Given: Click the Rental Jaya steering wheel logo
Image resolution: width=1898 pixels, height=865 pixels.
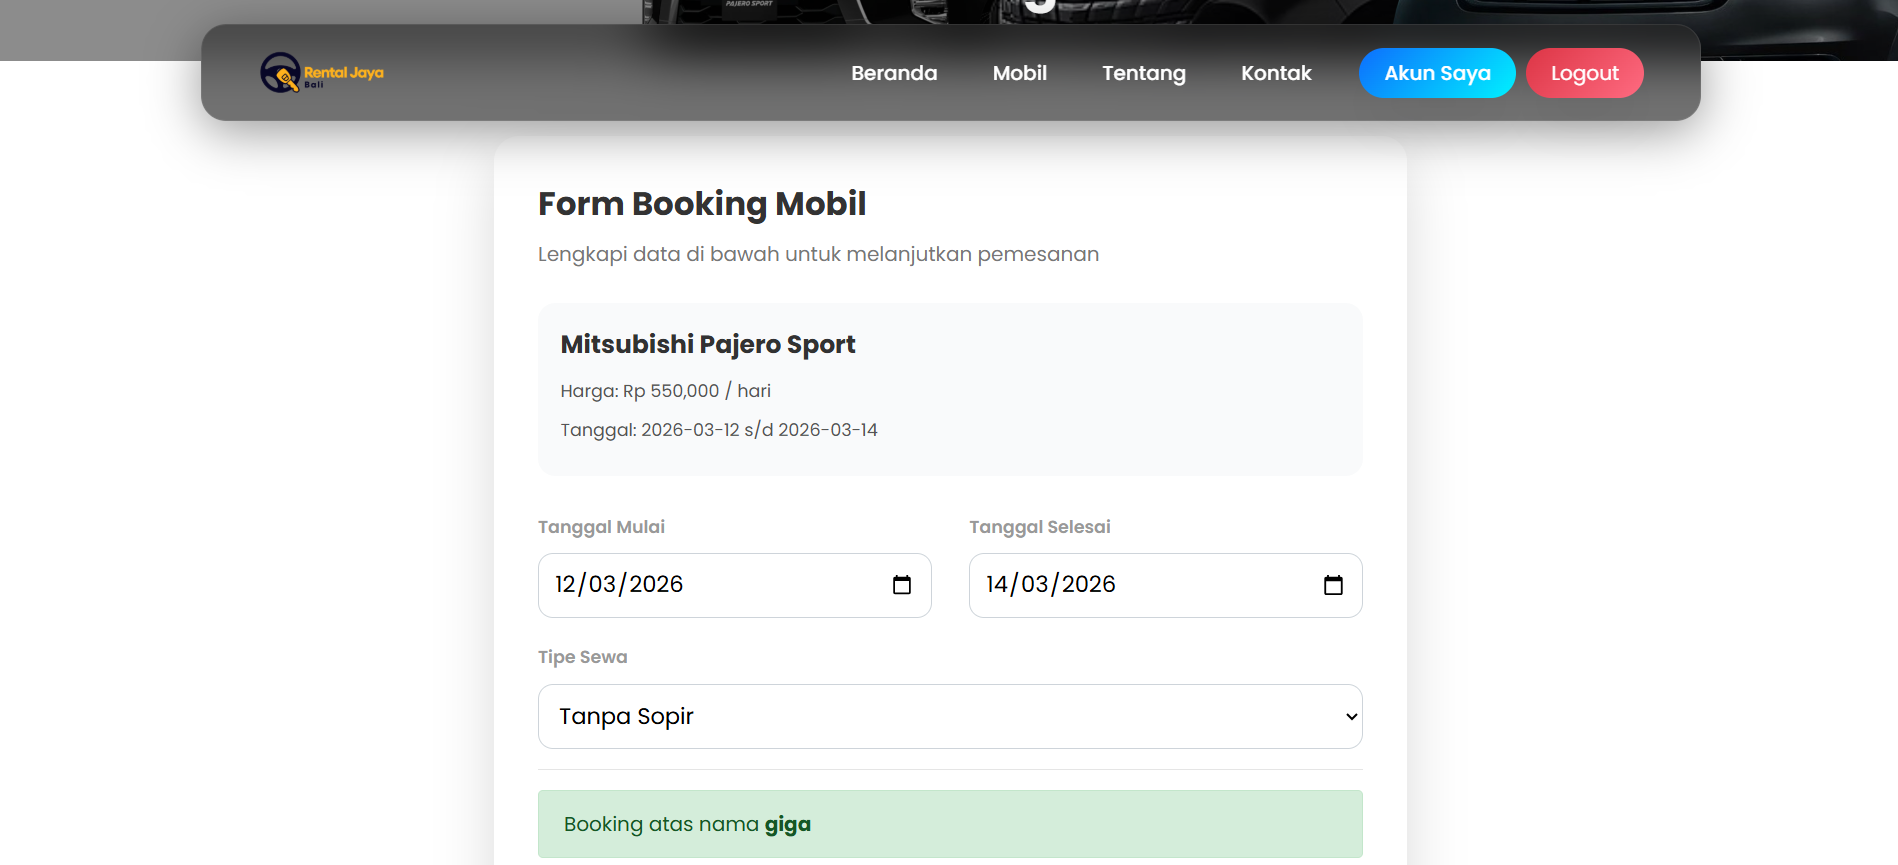Looking at the screenshot, I should [280, 73].
